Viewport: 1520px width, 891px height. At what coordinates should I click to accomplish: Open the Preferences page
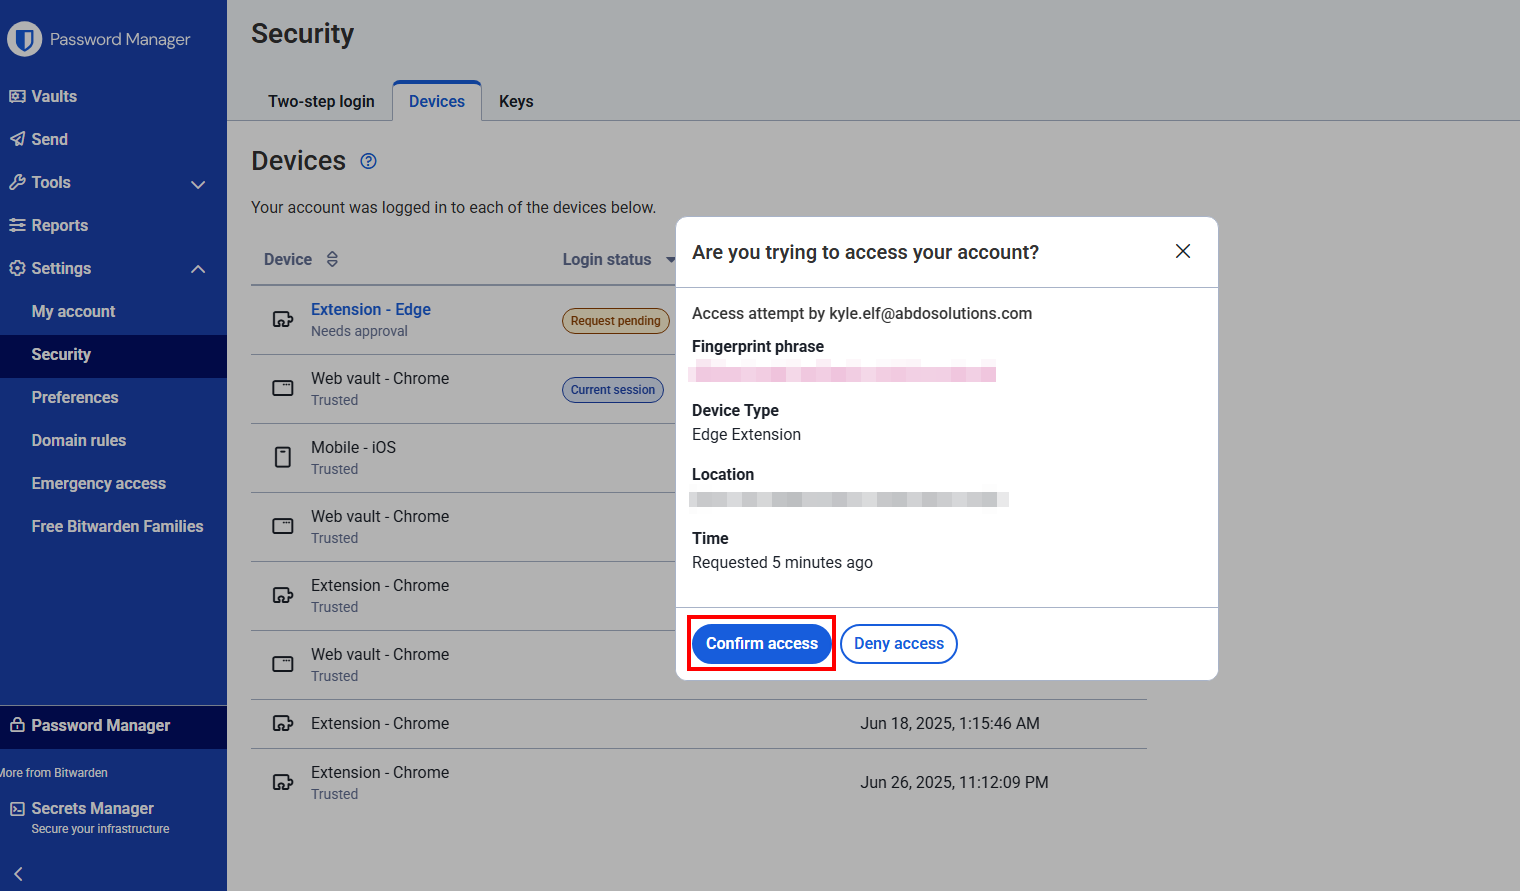click(75, 397)
